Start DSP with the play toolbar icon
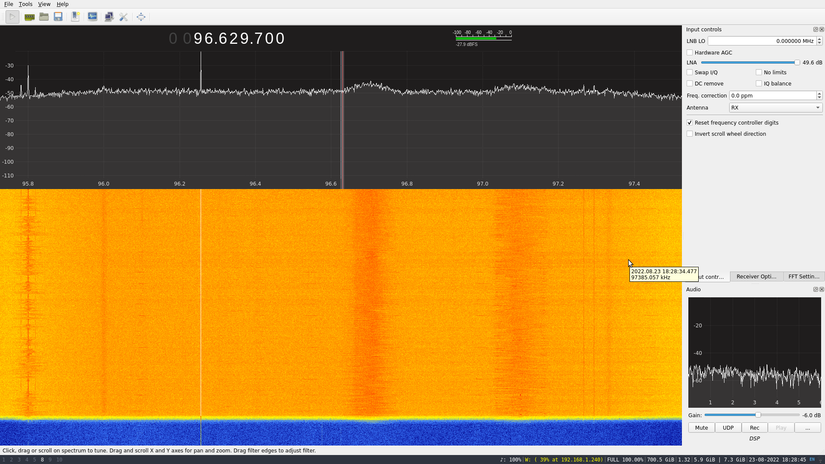Image resolution: width=825 pixels, height=464 pixels. pos(12,17)
